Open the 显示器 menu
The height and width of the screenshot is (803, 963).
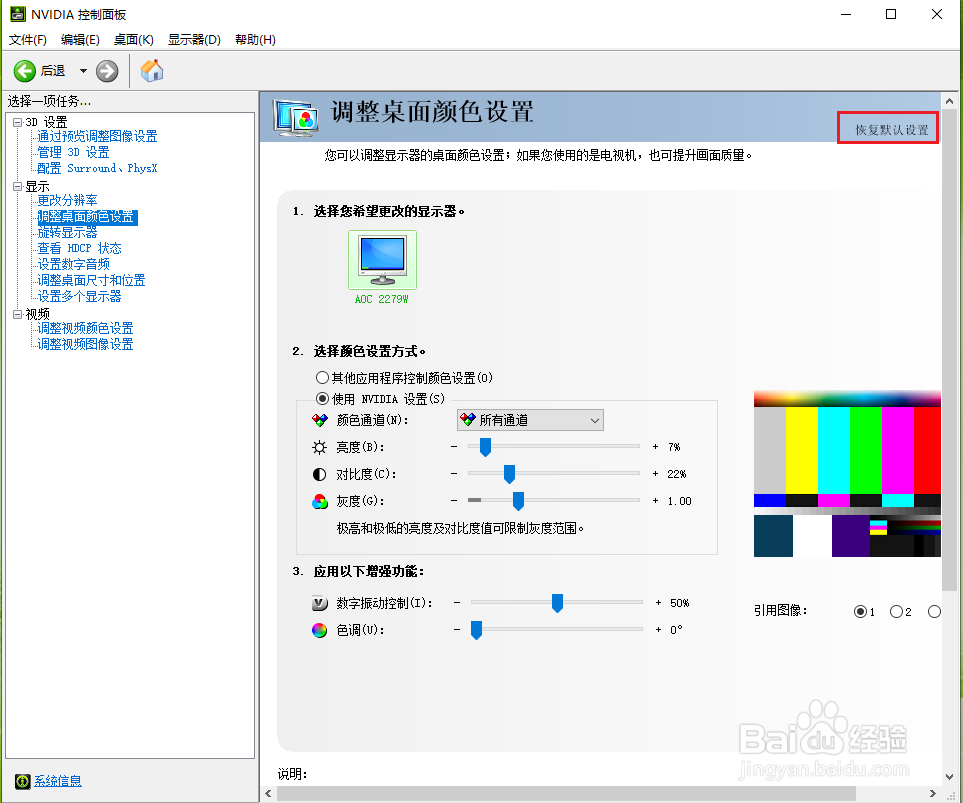click(194, 39)
